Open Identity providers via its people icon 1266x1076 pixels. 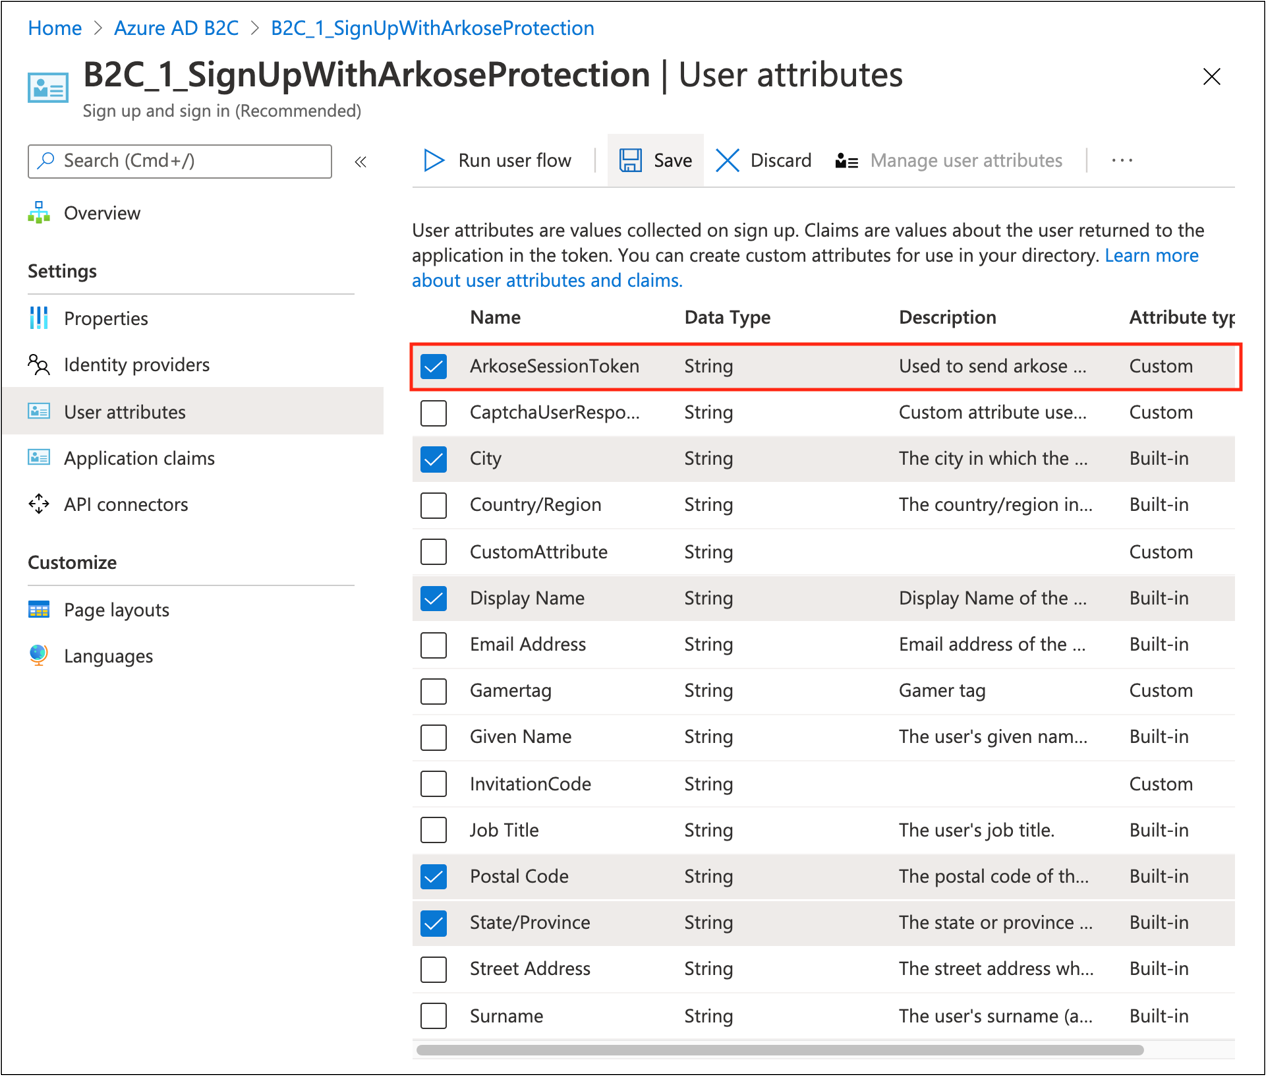pyautogui.click(x=39, y=365)
